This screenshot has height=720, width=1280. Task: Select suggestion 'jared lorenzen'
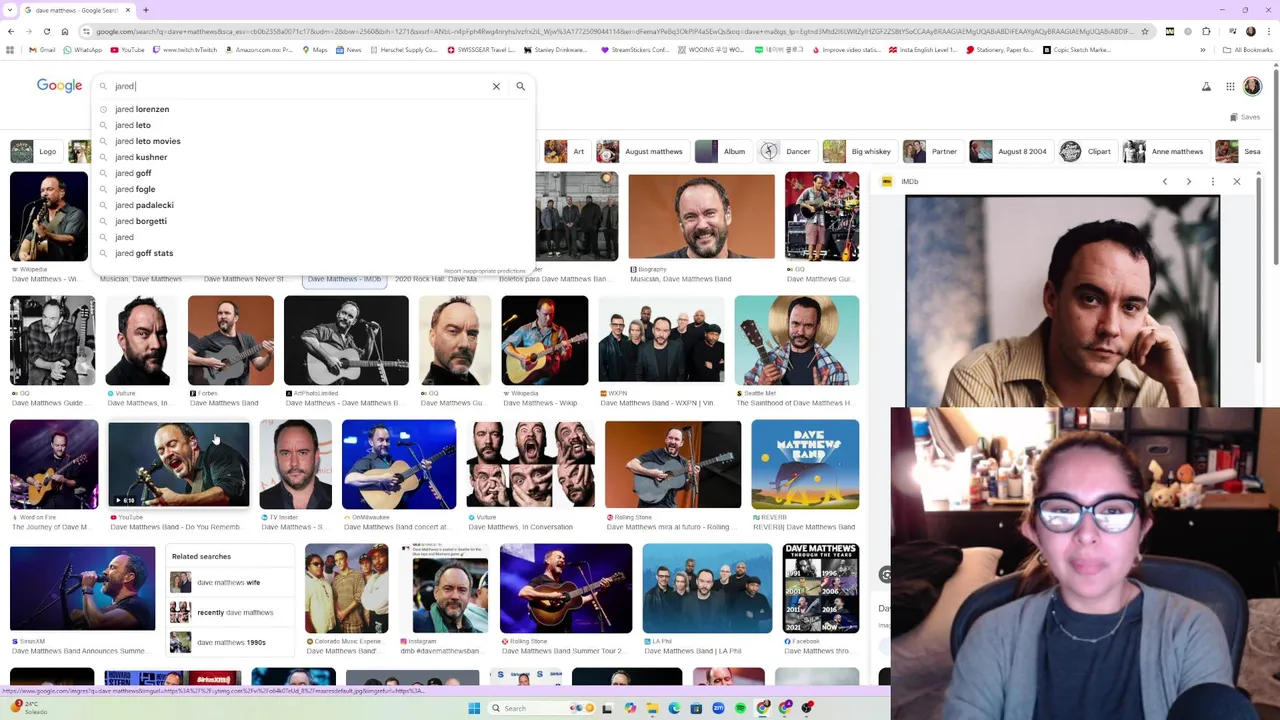313,109
